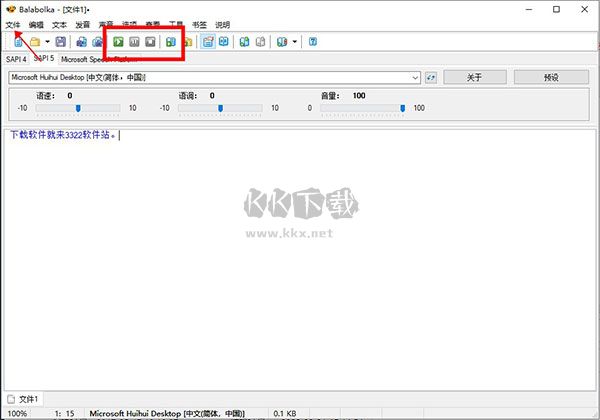Switch to the SAPI 5 tab
The width and height of the screenshot is (600, 420).
(44, 59)
